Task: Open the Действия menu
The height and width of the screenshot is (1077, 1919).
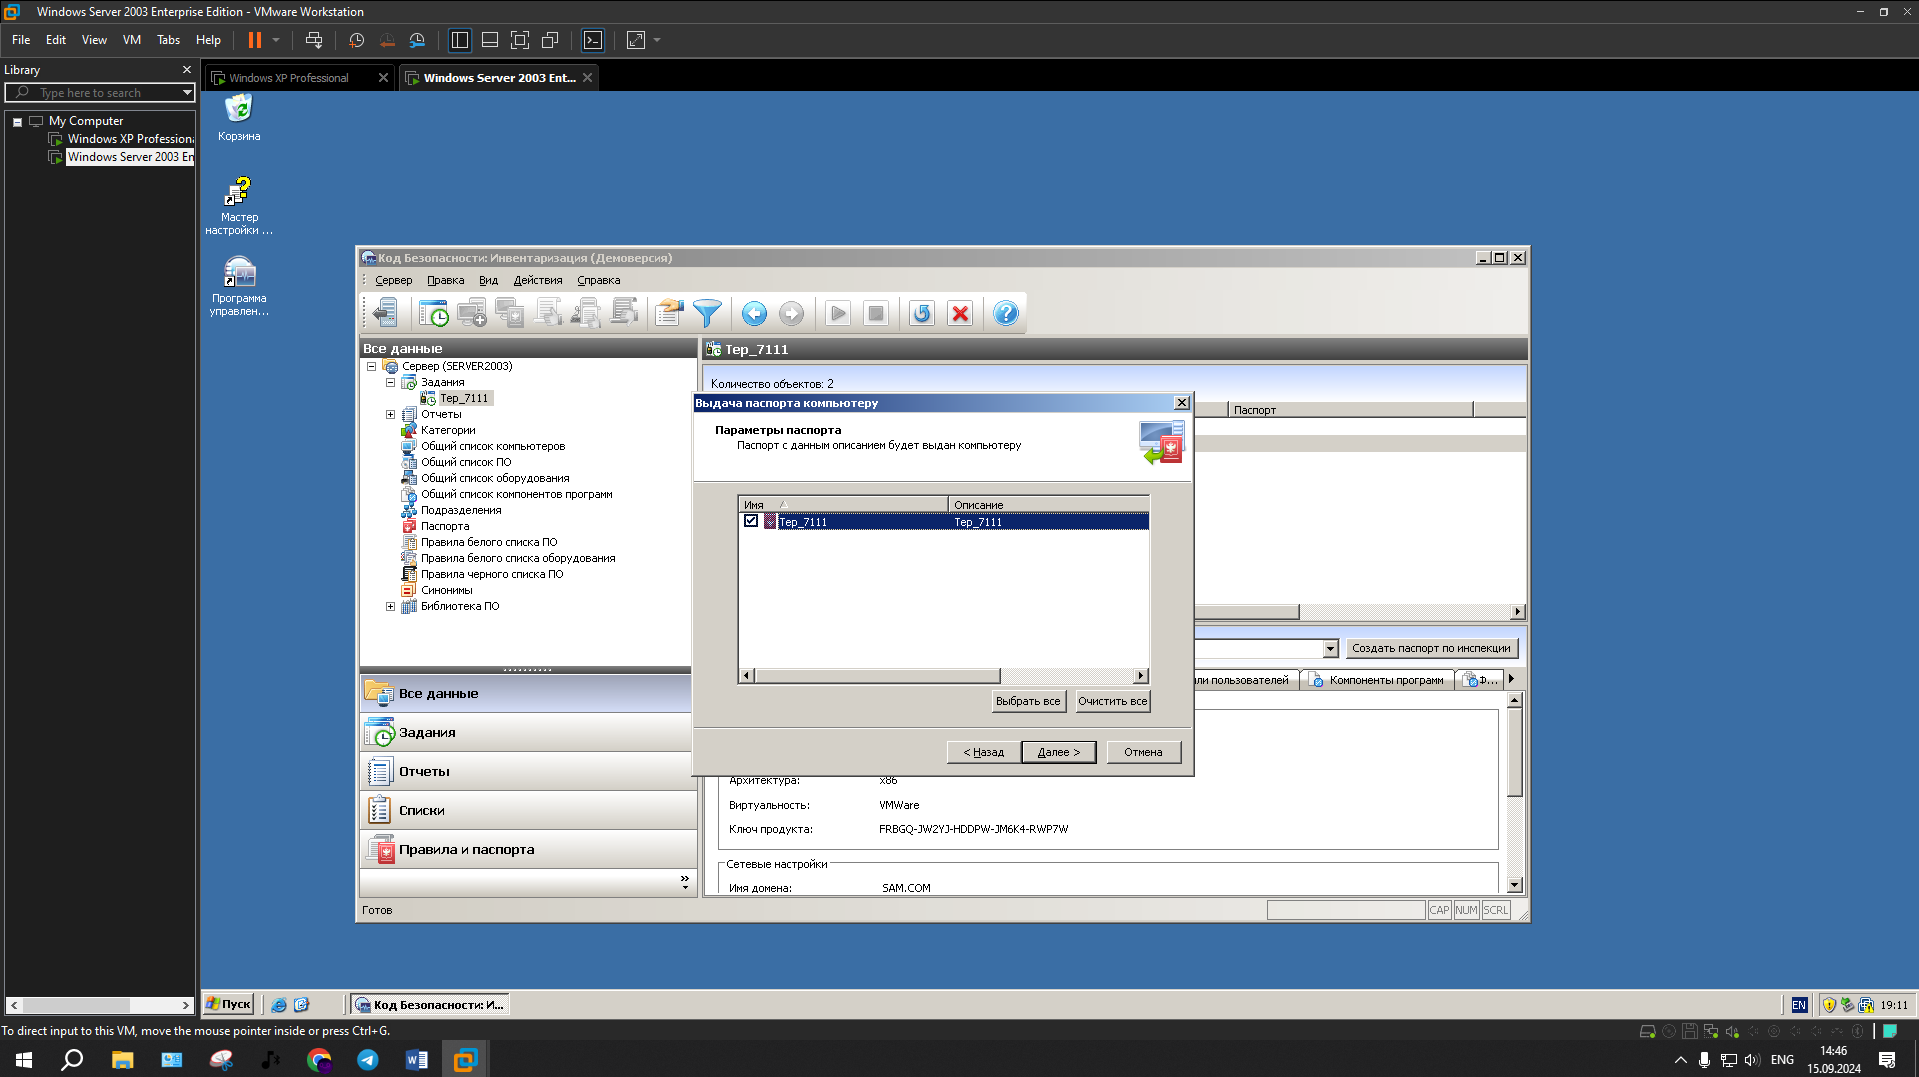Action: pyautogui.click(x=538, y=281)
